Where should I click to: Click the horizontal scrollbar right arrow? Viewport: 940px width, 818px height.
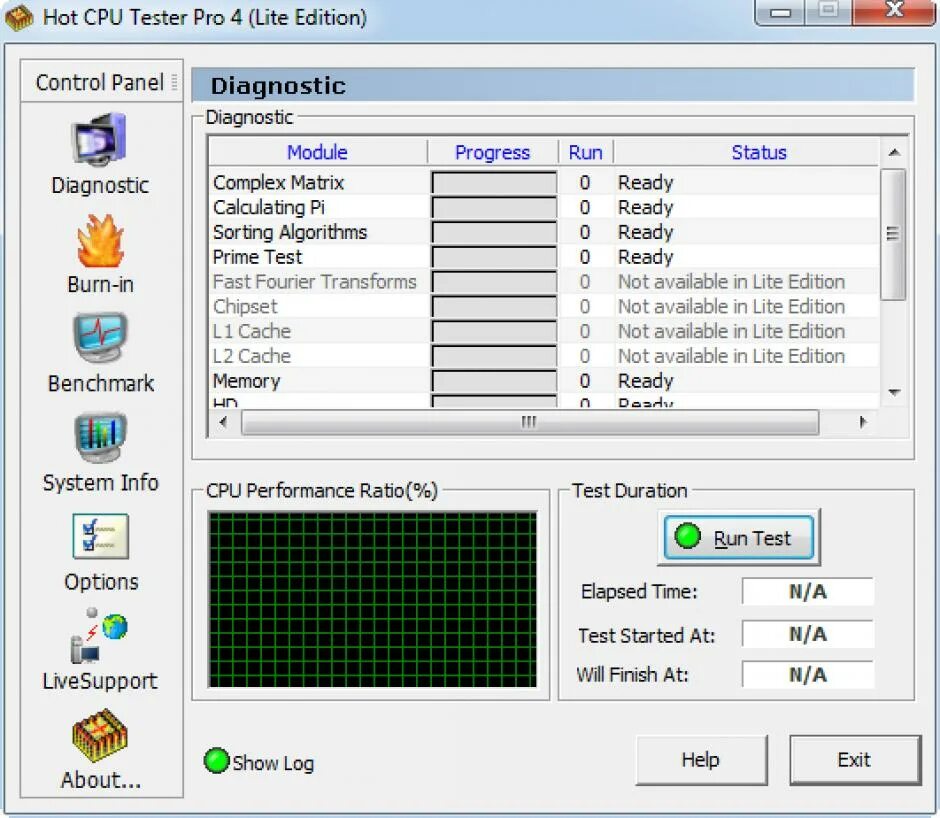tap(863, 422)
